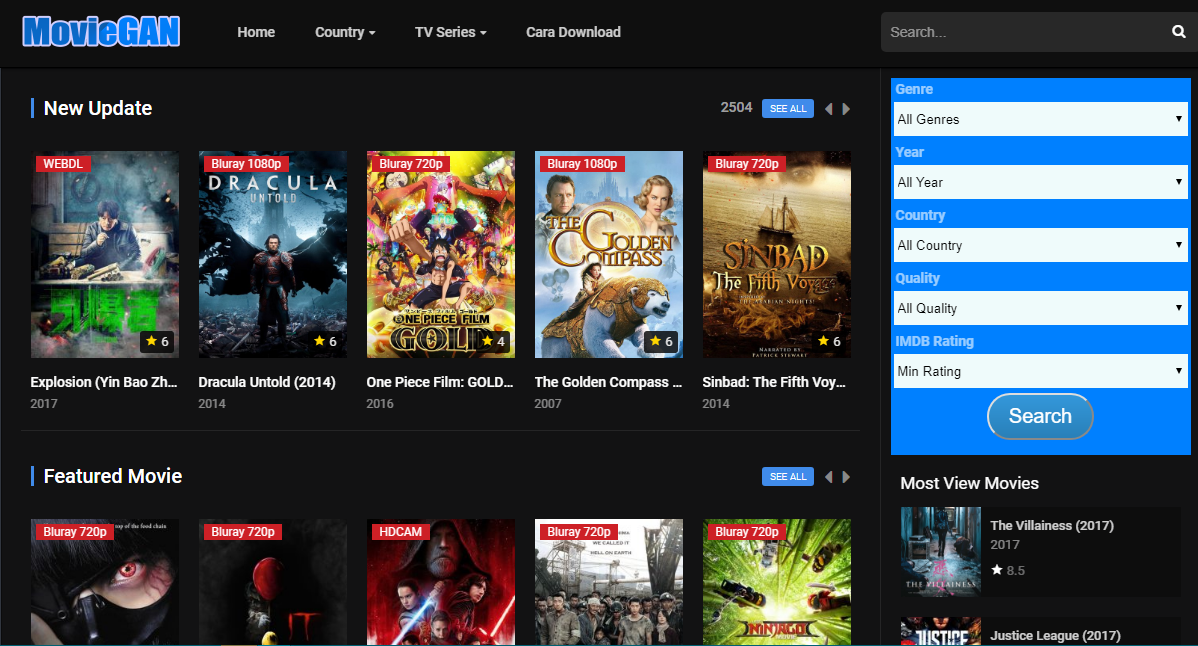The width and height of the screenshot is (1198, 646).
Task: Expand the TV Series menu in navbar
Action: 451,32
